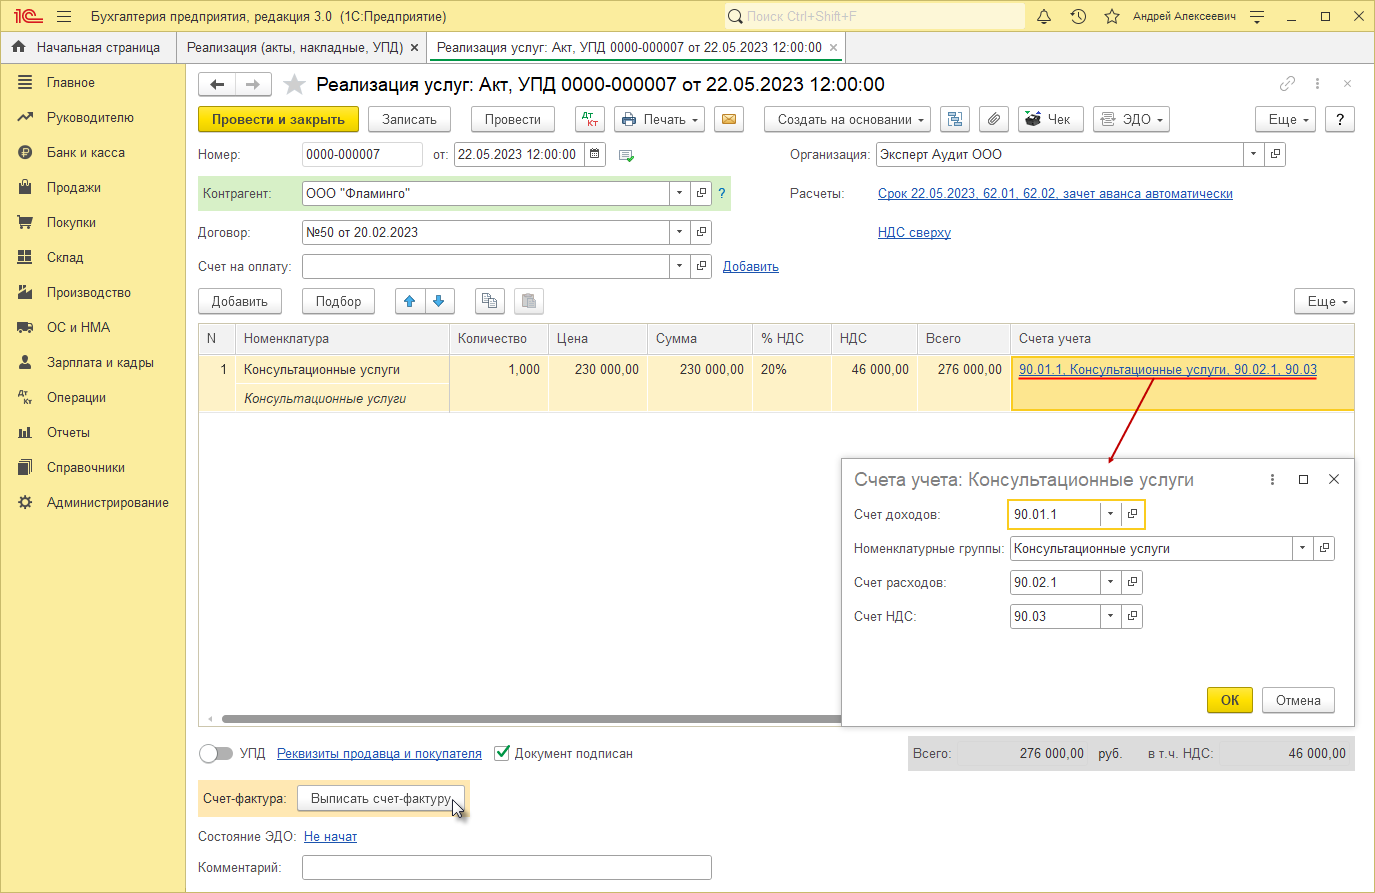Open Печать dropdown menu
The width and height of the screenshot is (1375, 893).
[660, 119]
